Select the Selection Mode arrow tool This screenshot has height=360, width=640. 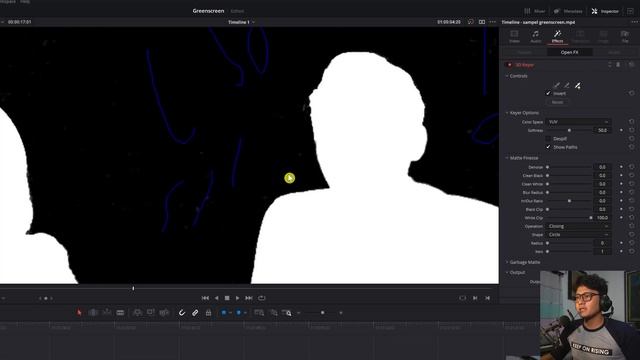tap(79, 313)
